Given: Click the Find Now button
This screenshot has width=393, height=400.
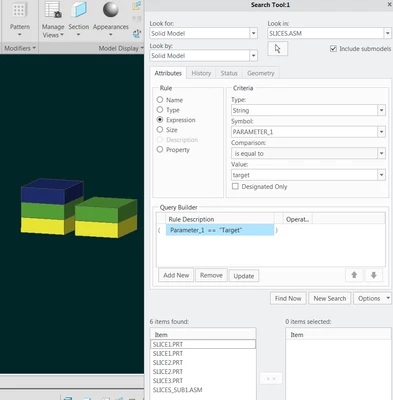Looking at the screenshot, I should (288, 298).
